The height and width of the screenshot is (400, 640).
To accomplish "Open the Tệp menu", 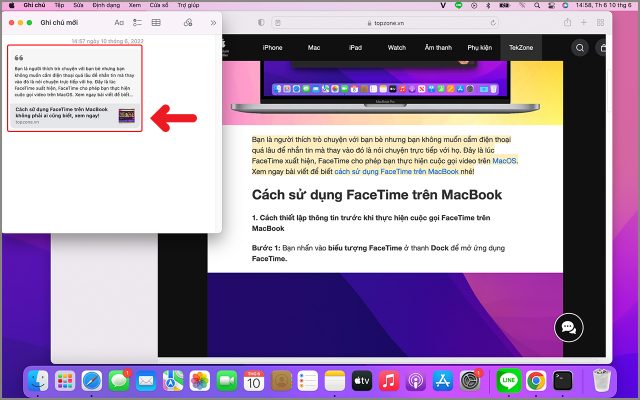I will click(60, 5).
